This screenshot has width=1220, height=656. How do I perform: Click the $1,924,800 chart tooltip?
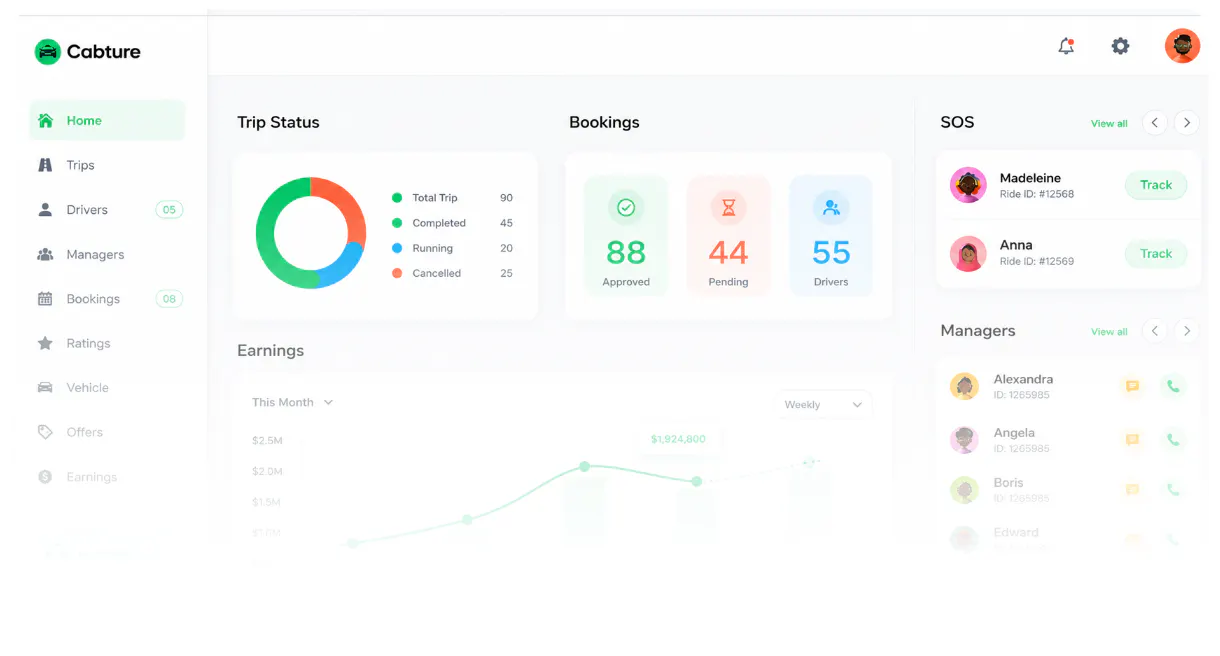coord(678,439)
